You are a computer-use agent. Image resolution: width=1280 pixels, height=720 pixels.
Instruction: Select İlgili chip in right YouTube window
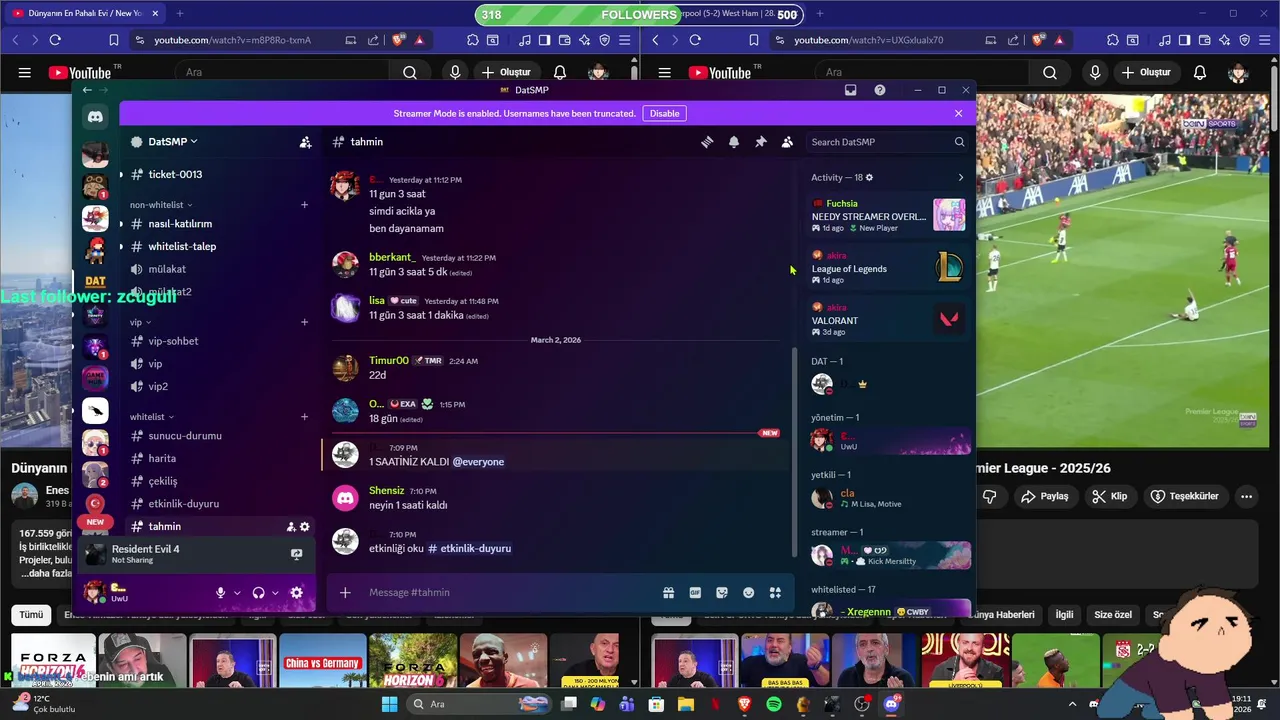(1064, 615)
